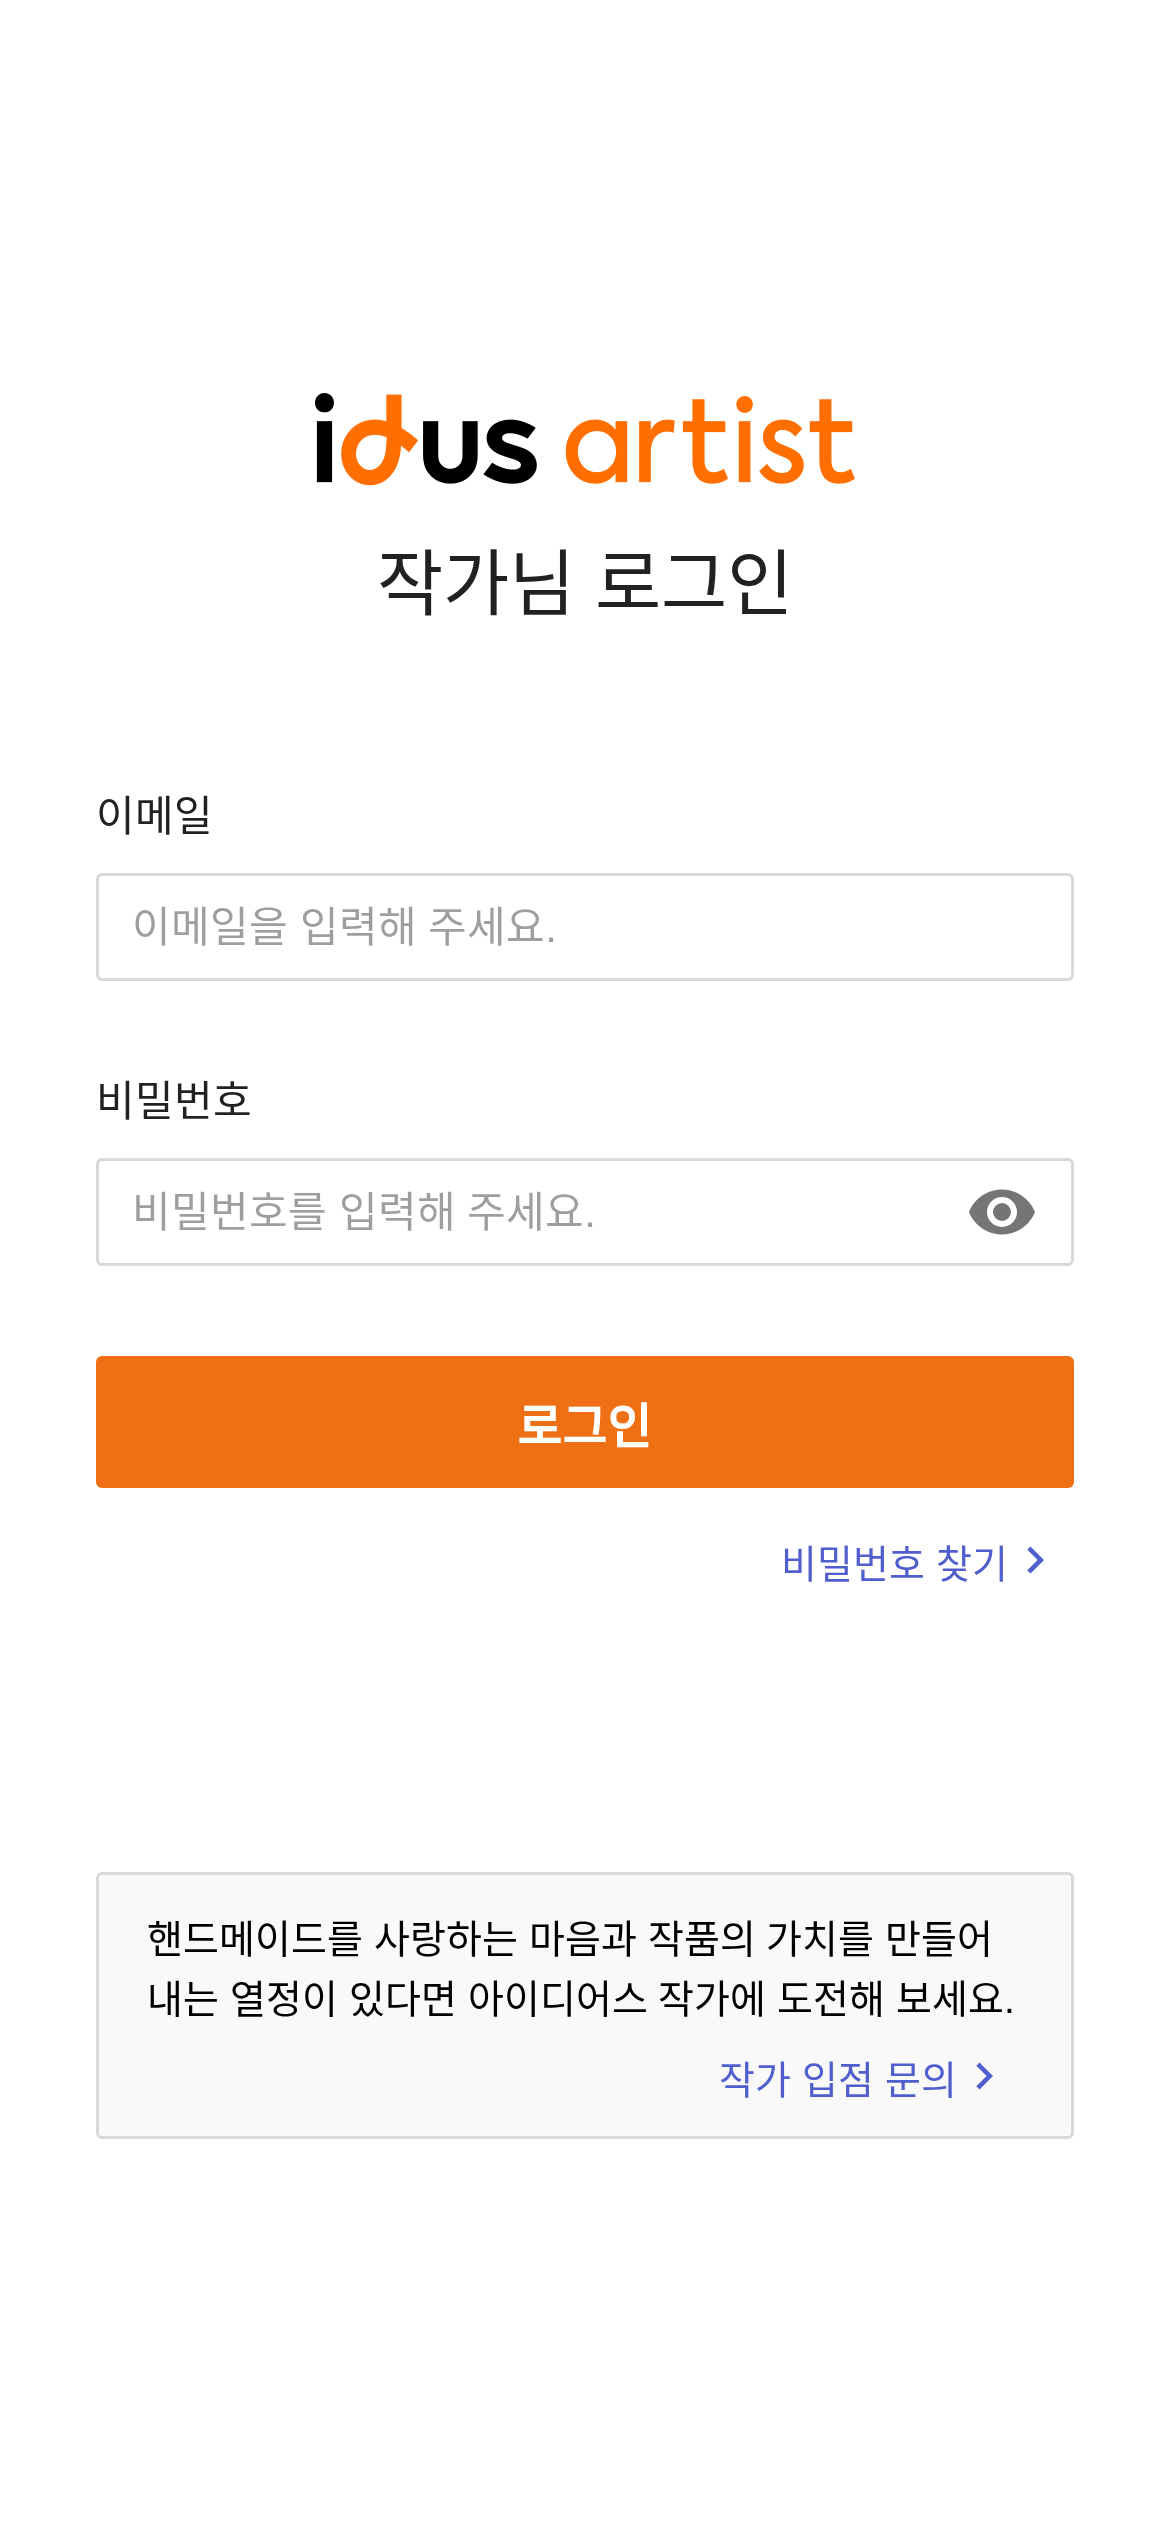1170x2532 pixels.
Task: Click the 비밀번호를 입력해 주세요 placeholder text
Action: (x=364, y=1211)
